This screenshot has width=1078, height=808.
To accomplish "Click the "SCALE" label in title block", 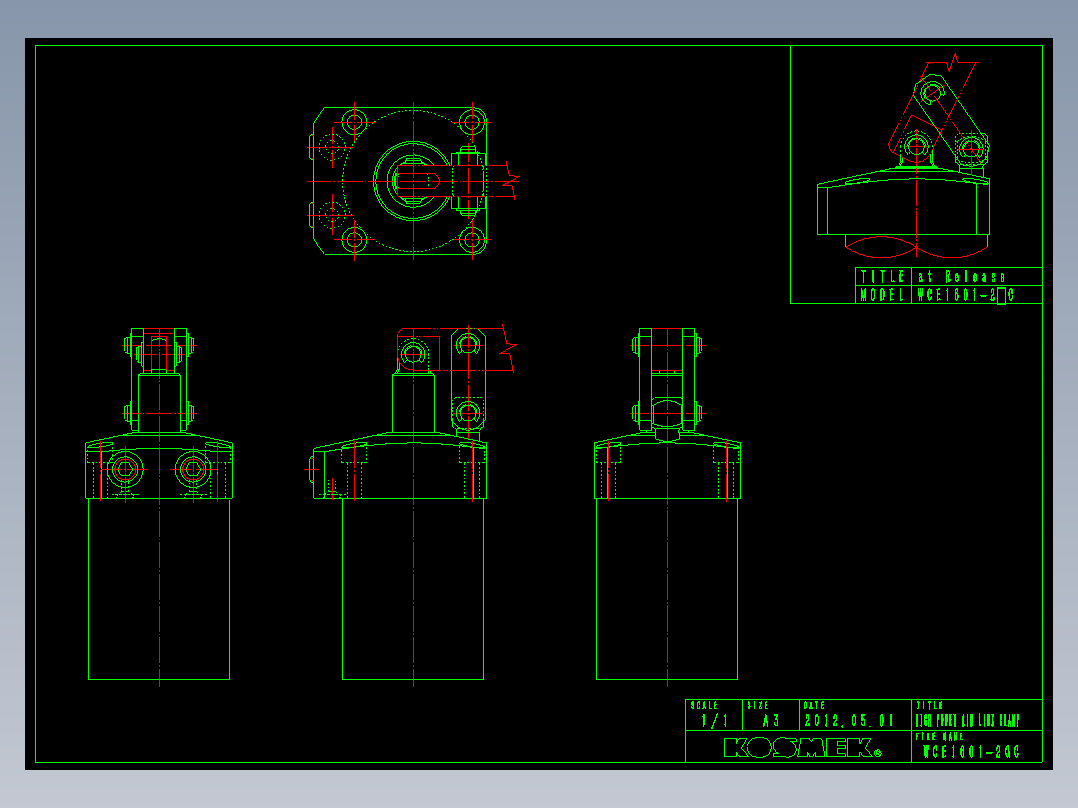I will tap(704, 706).
